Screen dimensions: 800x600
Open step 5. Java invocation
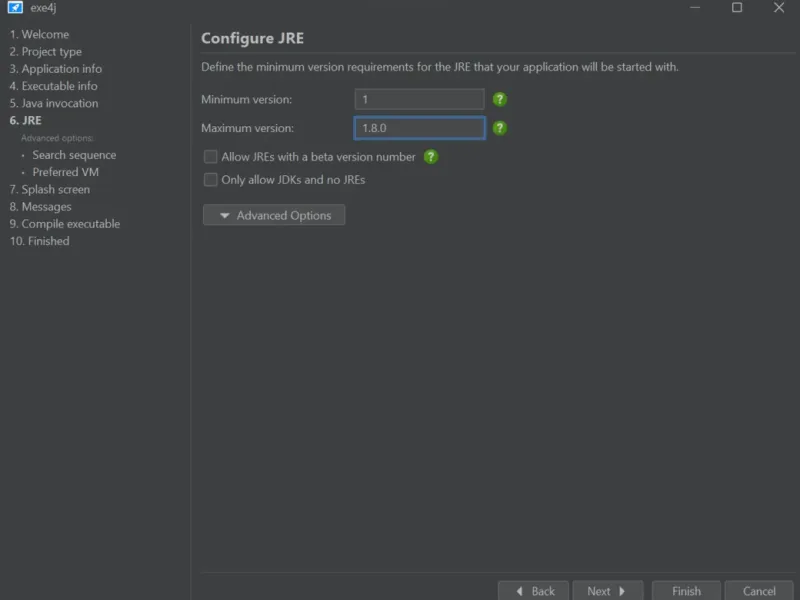click(x=54, y=103)
